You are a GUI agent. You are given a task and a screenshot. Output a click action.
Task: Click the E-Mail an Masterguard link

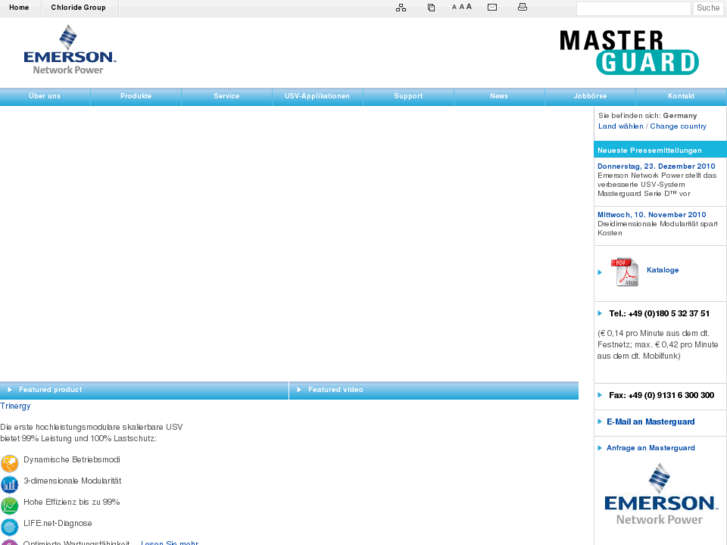click(x=650, y=422)
